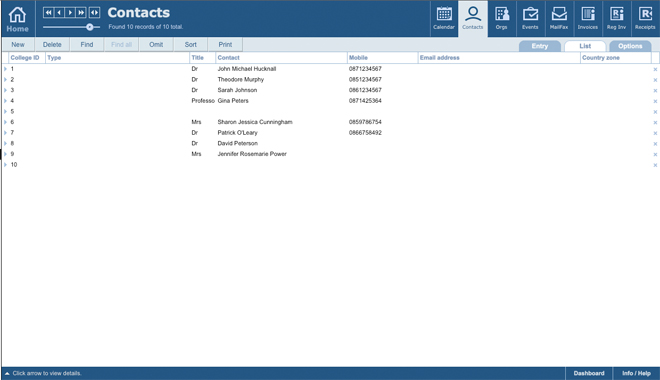Select the contact name Patrick O'Leary
Image resolution: width=660 pixels, height=380 pixels.
(237, 133)
